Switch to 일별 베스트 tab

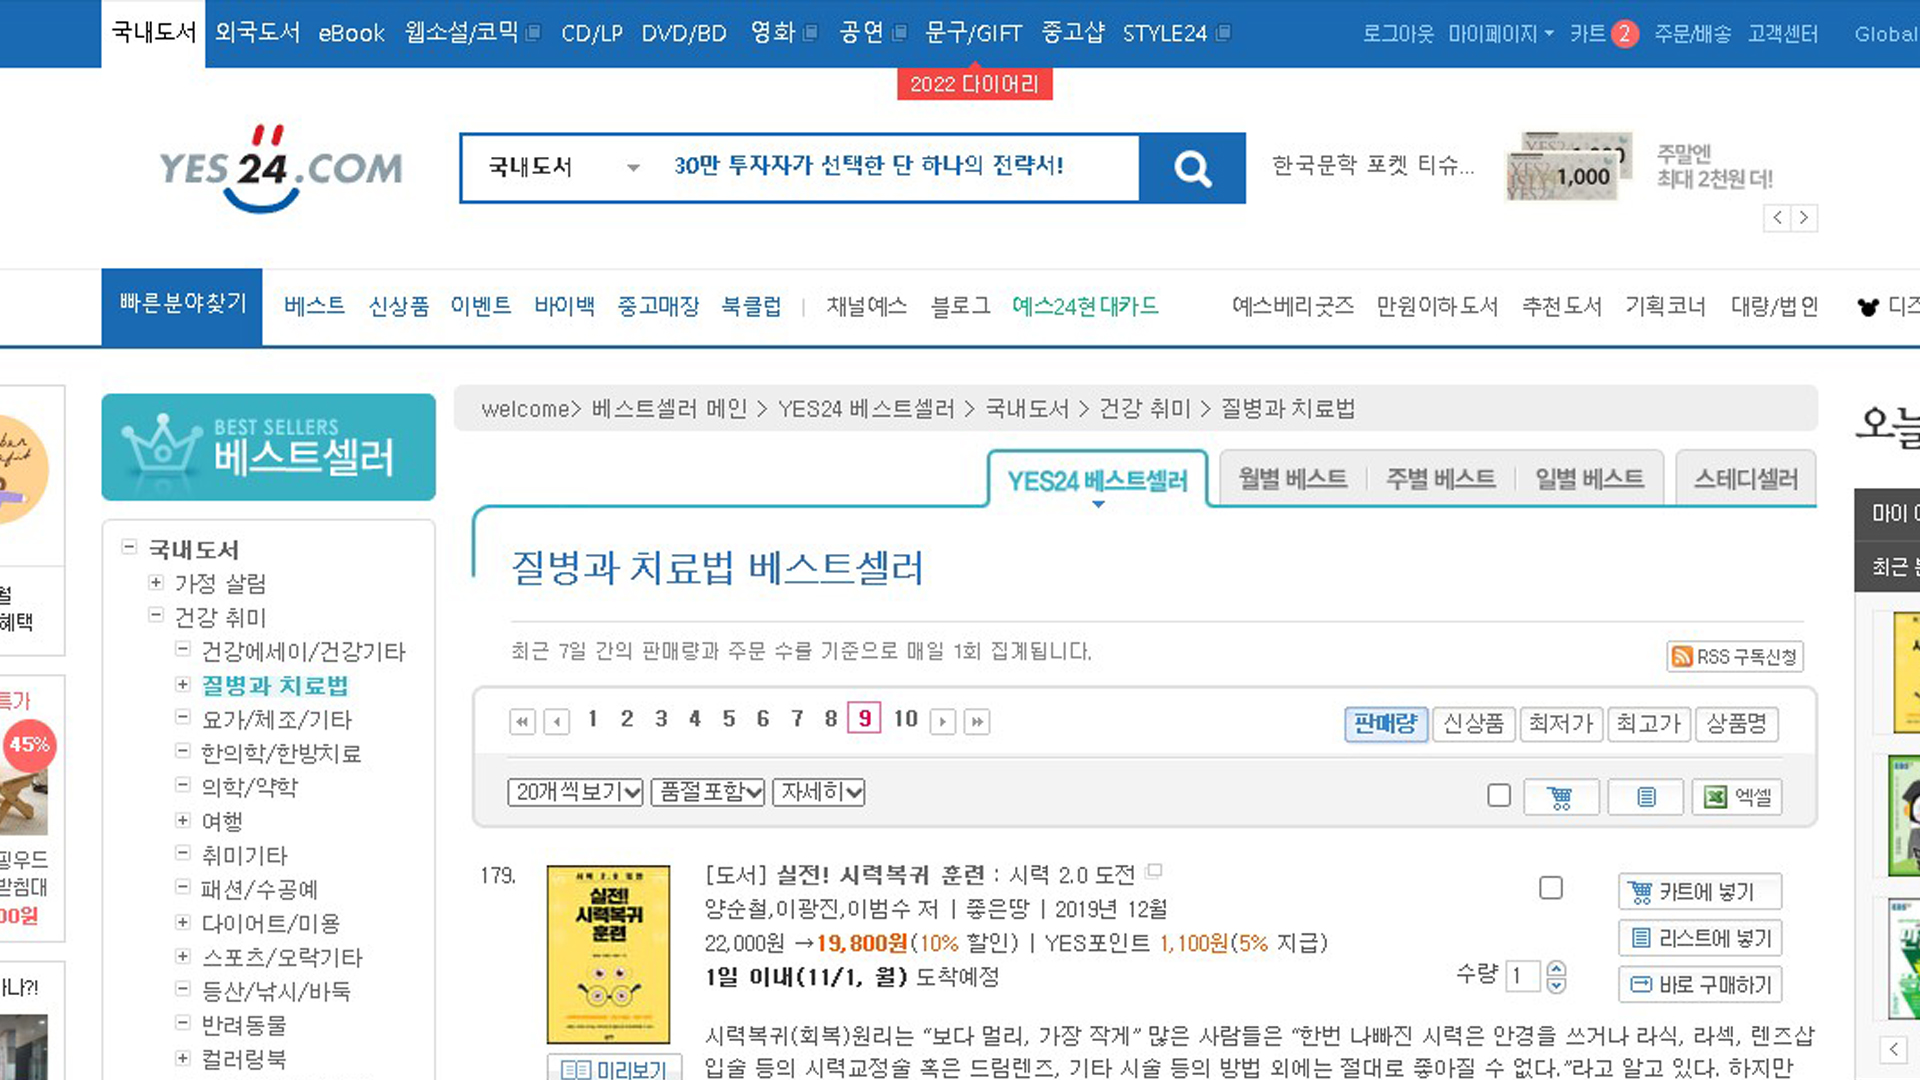[x=1589, y=479]
